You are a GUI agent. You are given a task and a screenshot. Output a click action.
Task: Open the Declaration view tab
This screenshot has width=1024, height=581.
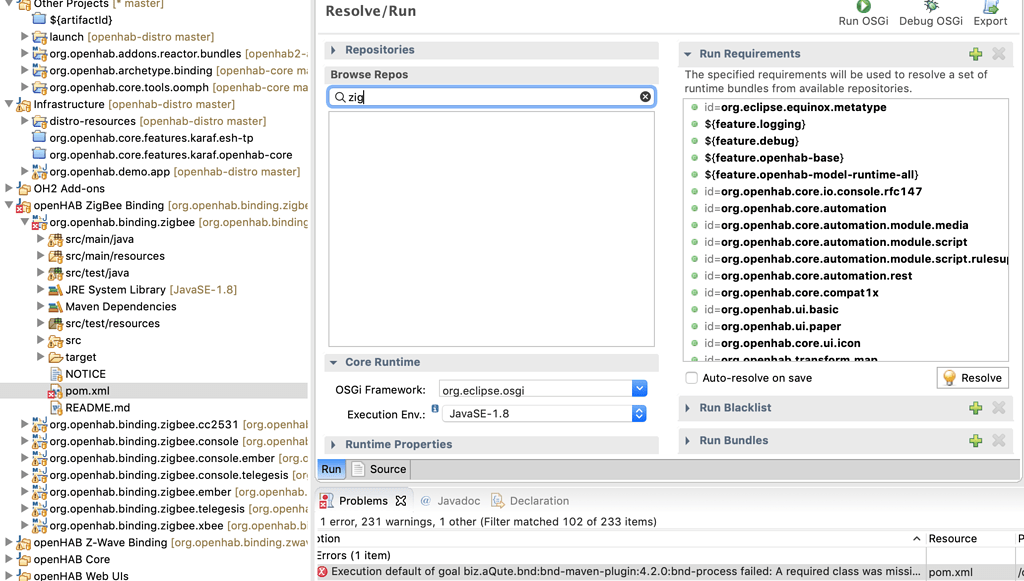[x=530, y=501]
